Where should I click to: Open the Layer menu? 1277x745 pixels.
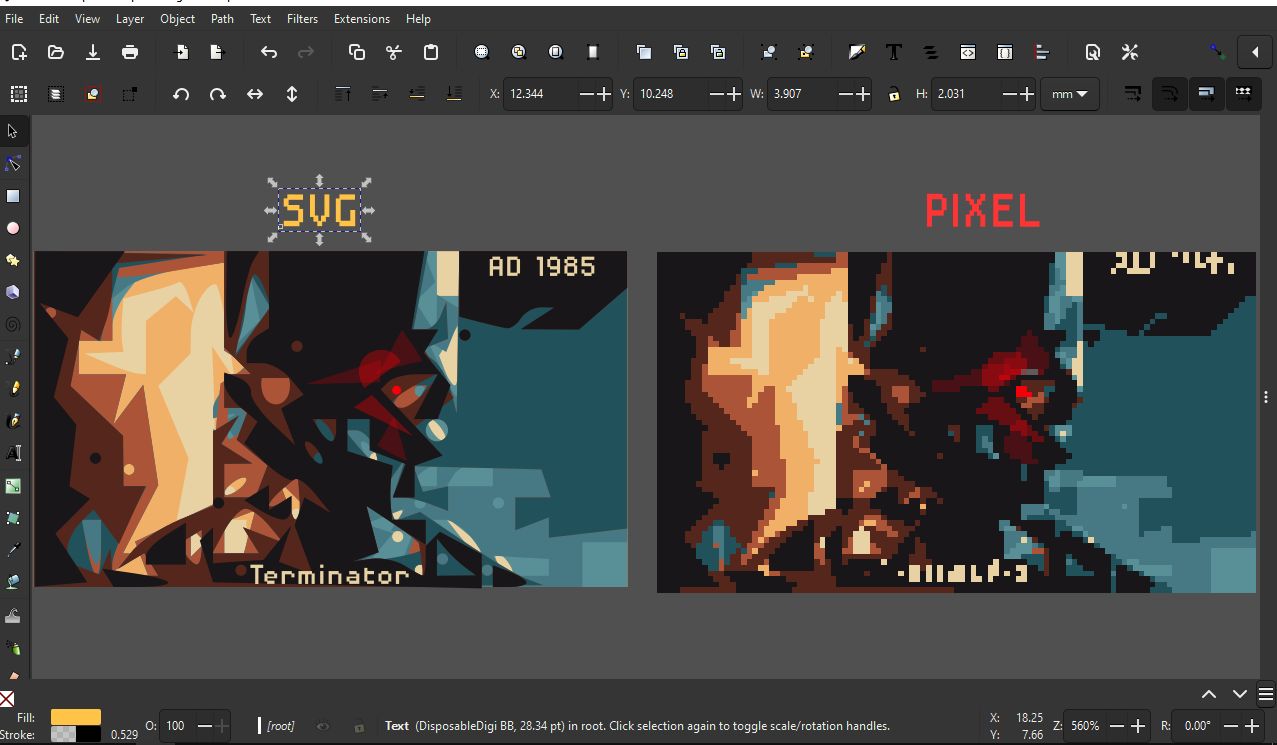coord(130,18)
